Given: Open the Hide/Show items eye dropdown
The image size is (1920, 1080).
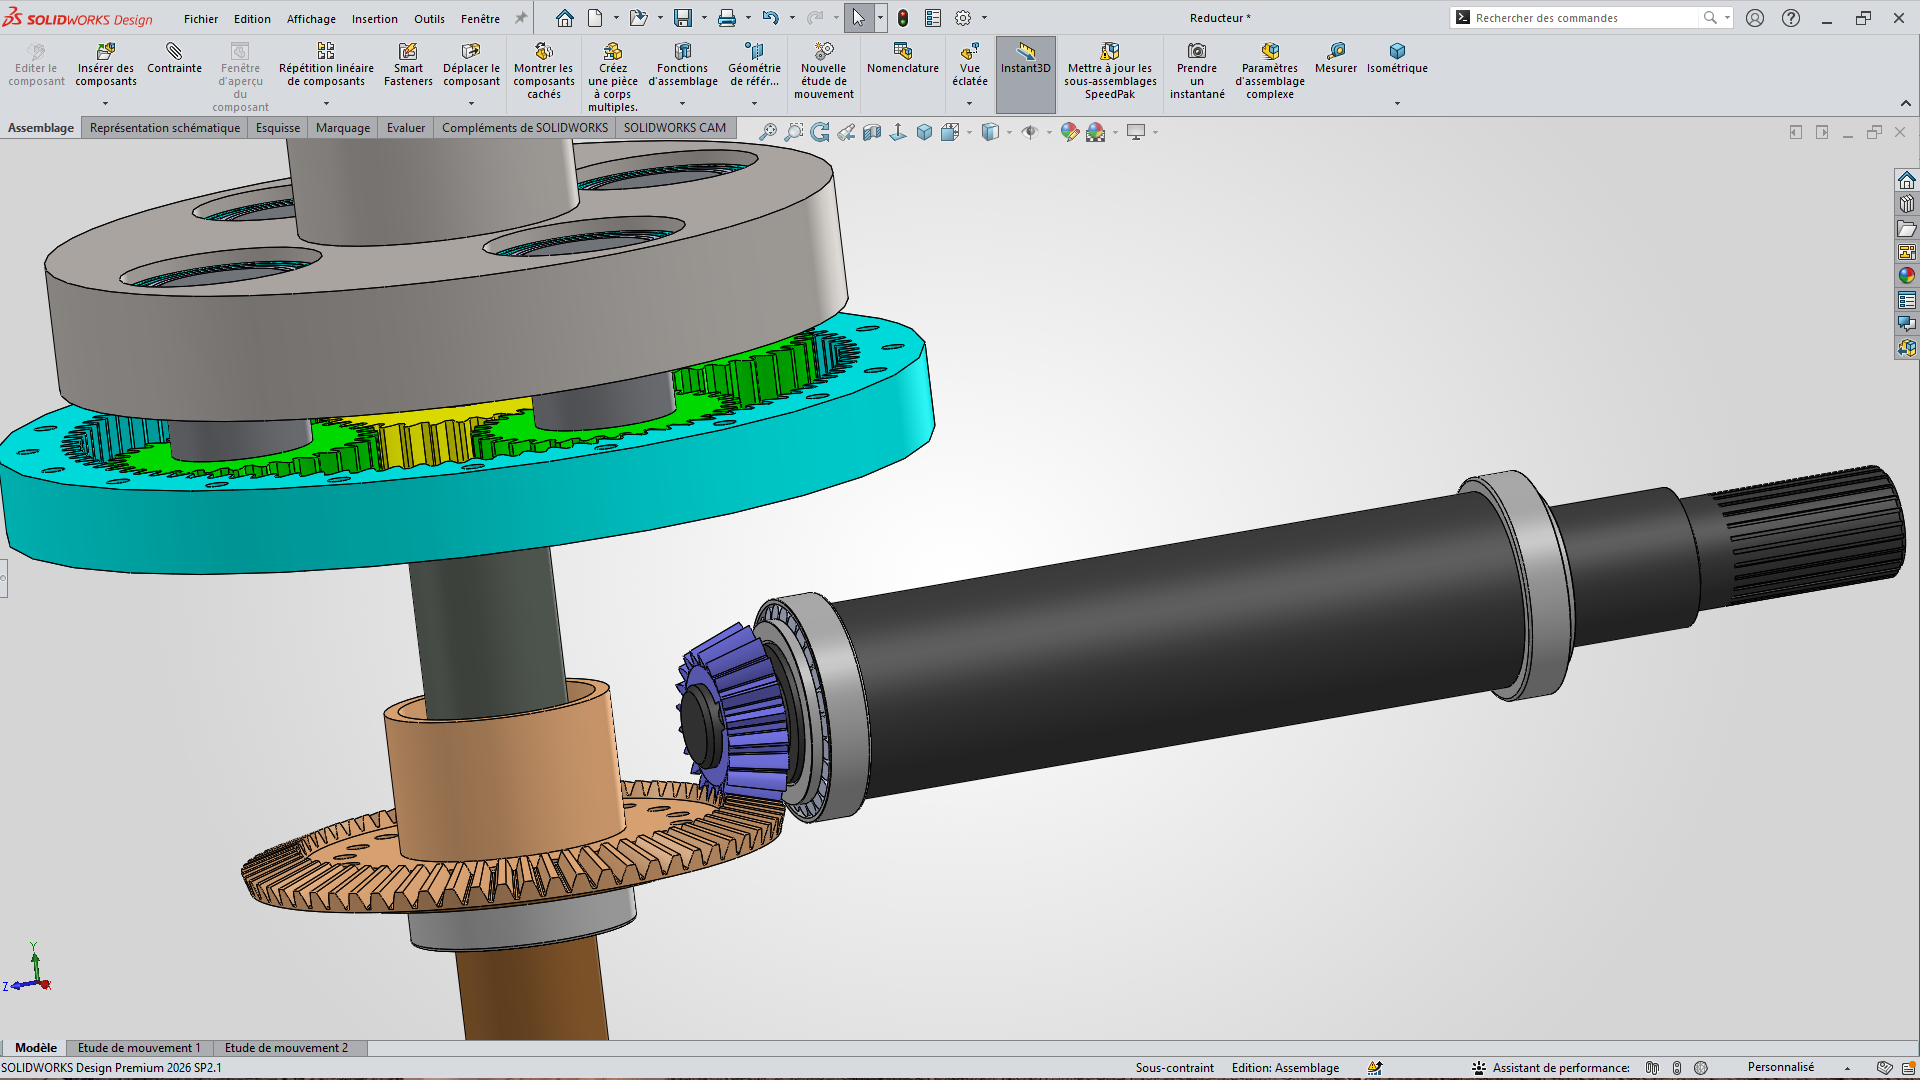Looking at the screenshot, I should (x=1048, y=132).
